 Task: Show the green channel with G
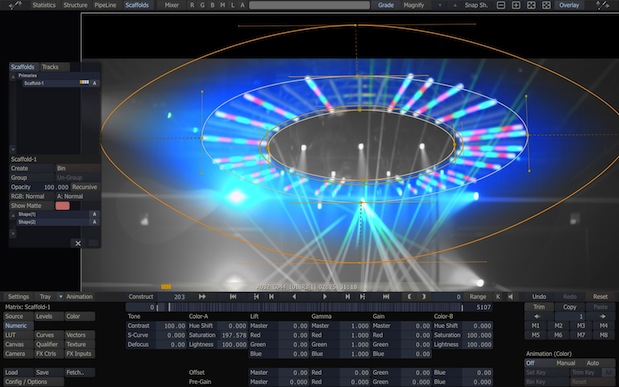(x=202, y=5)
